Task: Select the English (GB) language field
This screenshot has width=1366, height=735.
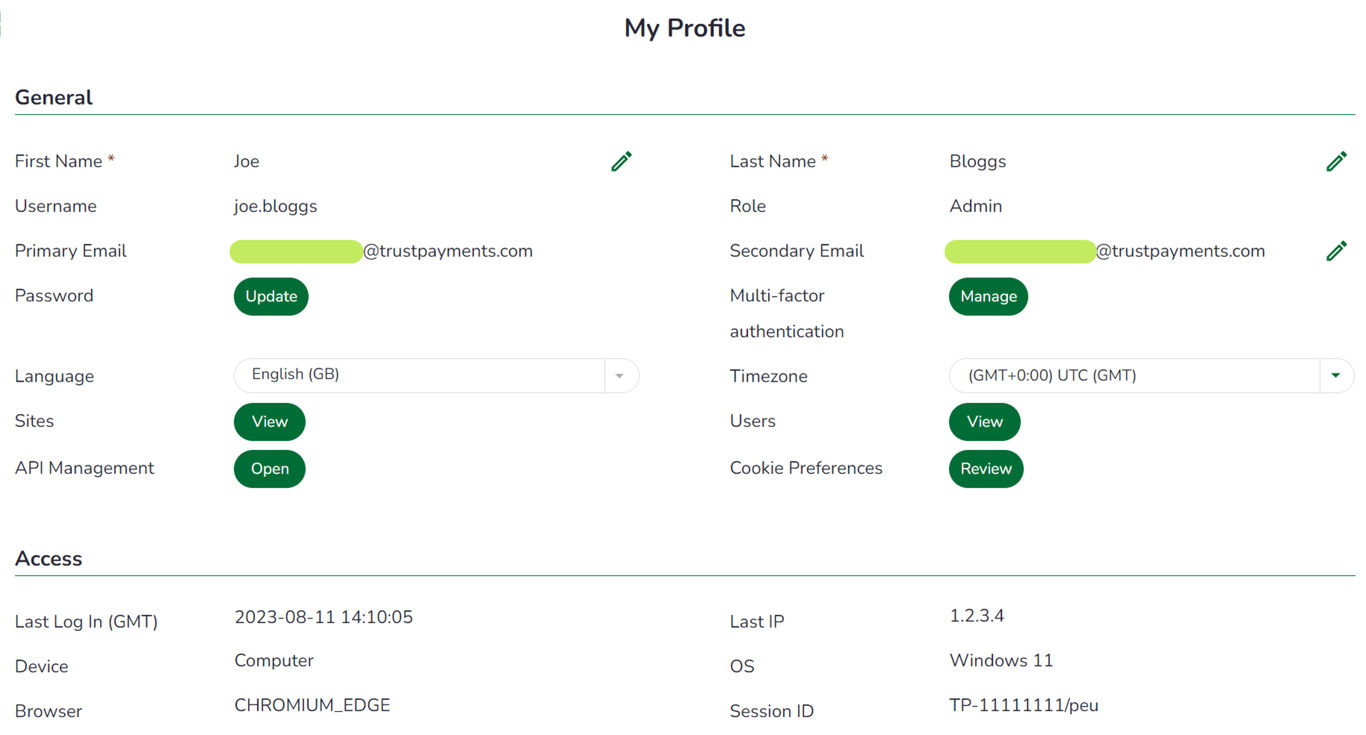Action: pyautogui.click(x=420, y=375)
